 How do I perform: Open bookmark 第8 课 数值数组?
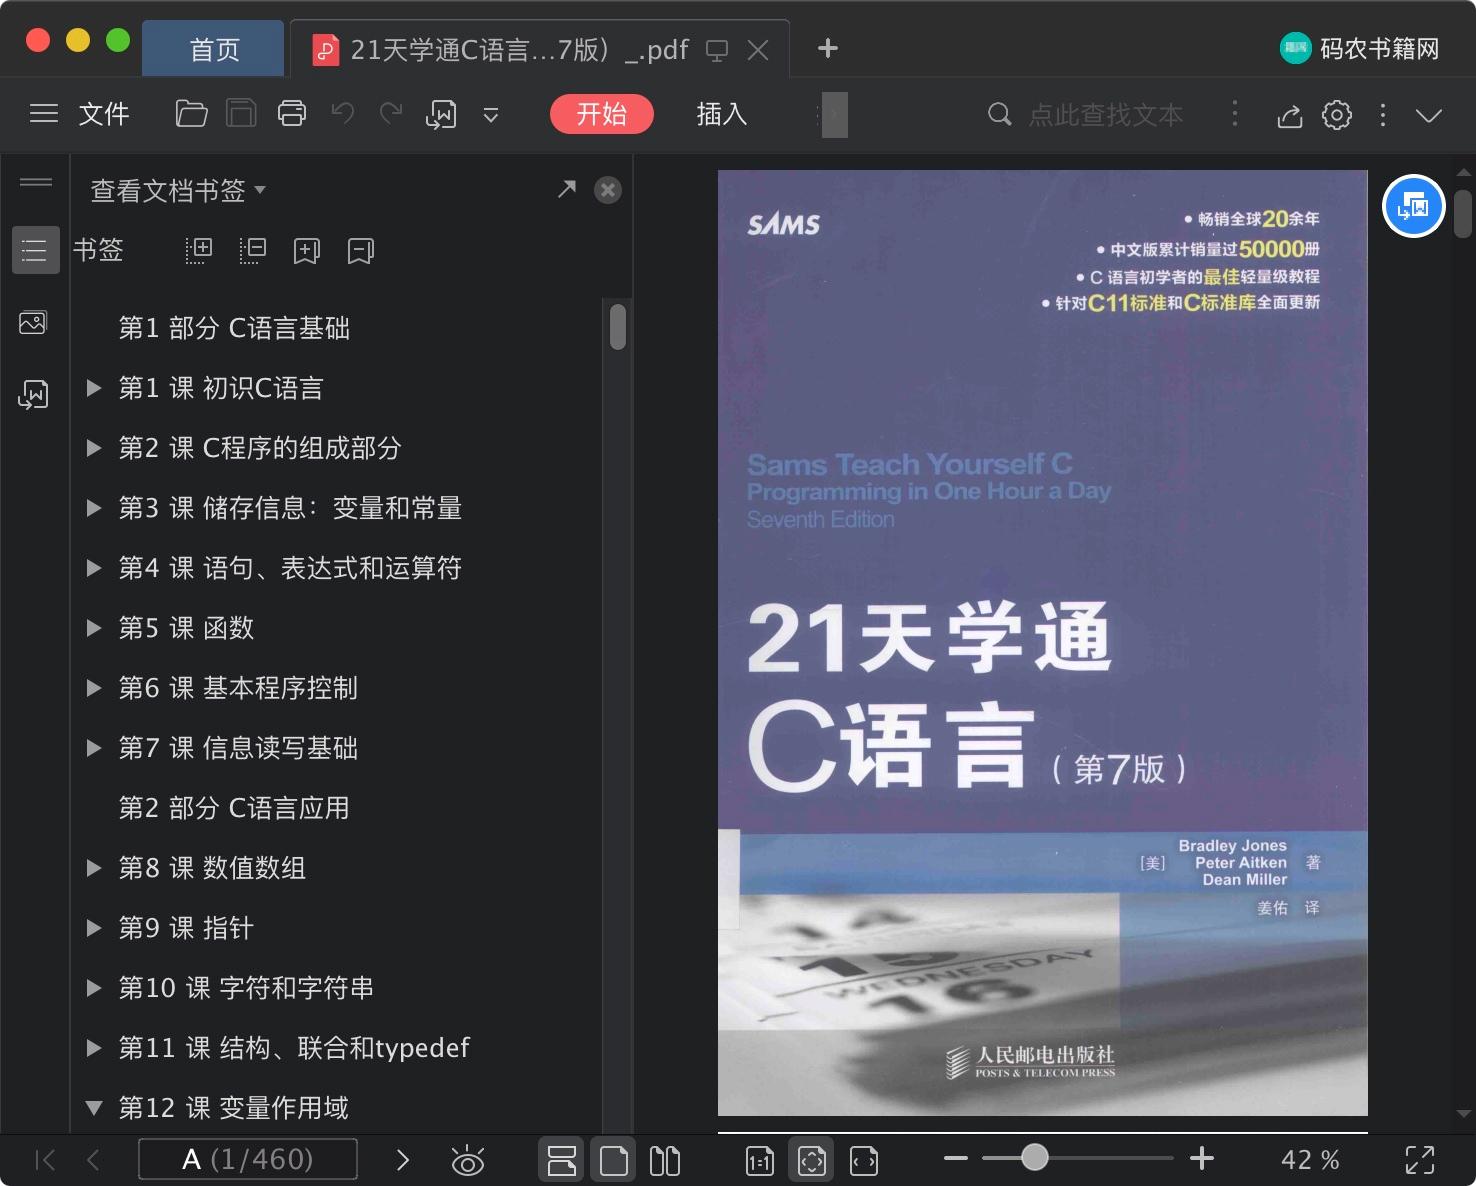(212, 868)
